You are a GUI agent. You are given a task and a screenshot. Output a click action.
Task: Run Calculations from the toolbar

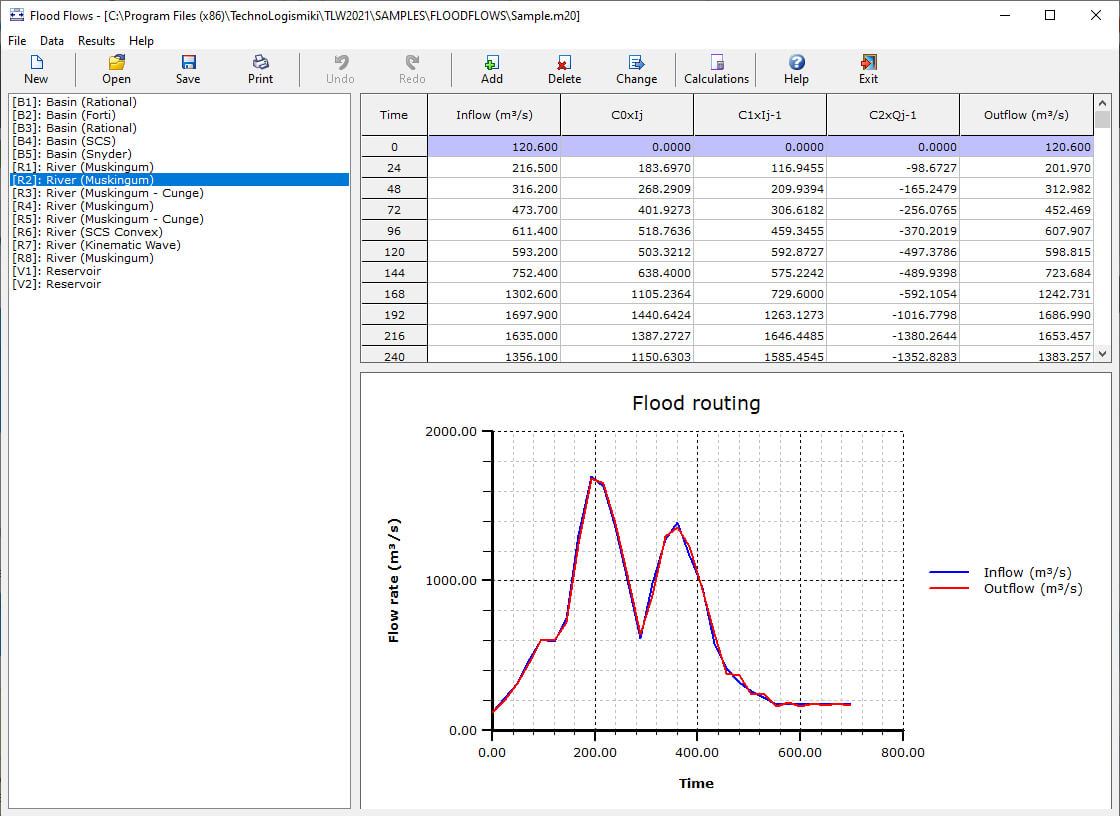point(716,69)
